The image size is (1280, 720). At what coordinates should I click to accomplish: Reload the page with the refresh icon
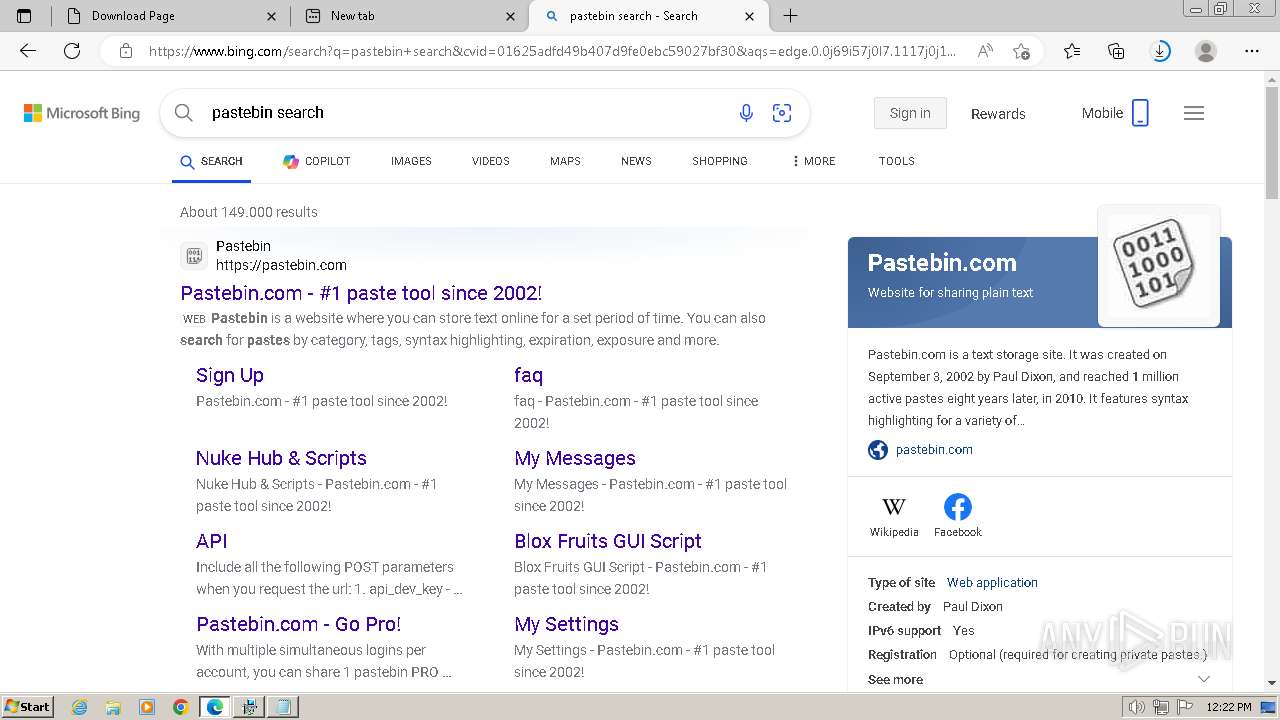[72, 51]
